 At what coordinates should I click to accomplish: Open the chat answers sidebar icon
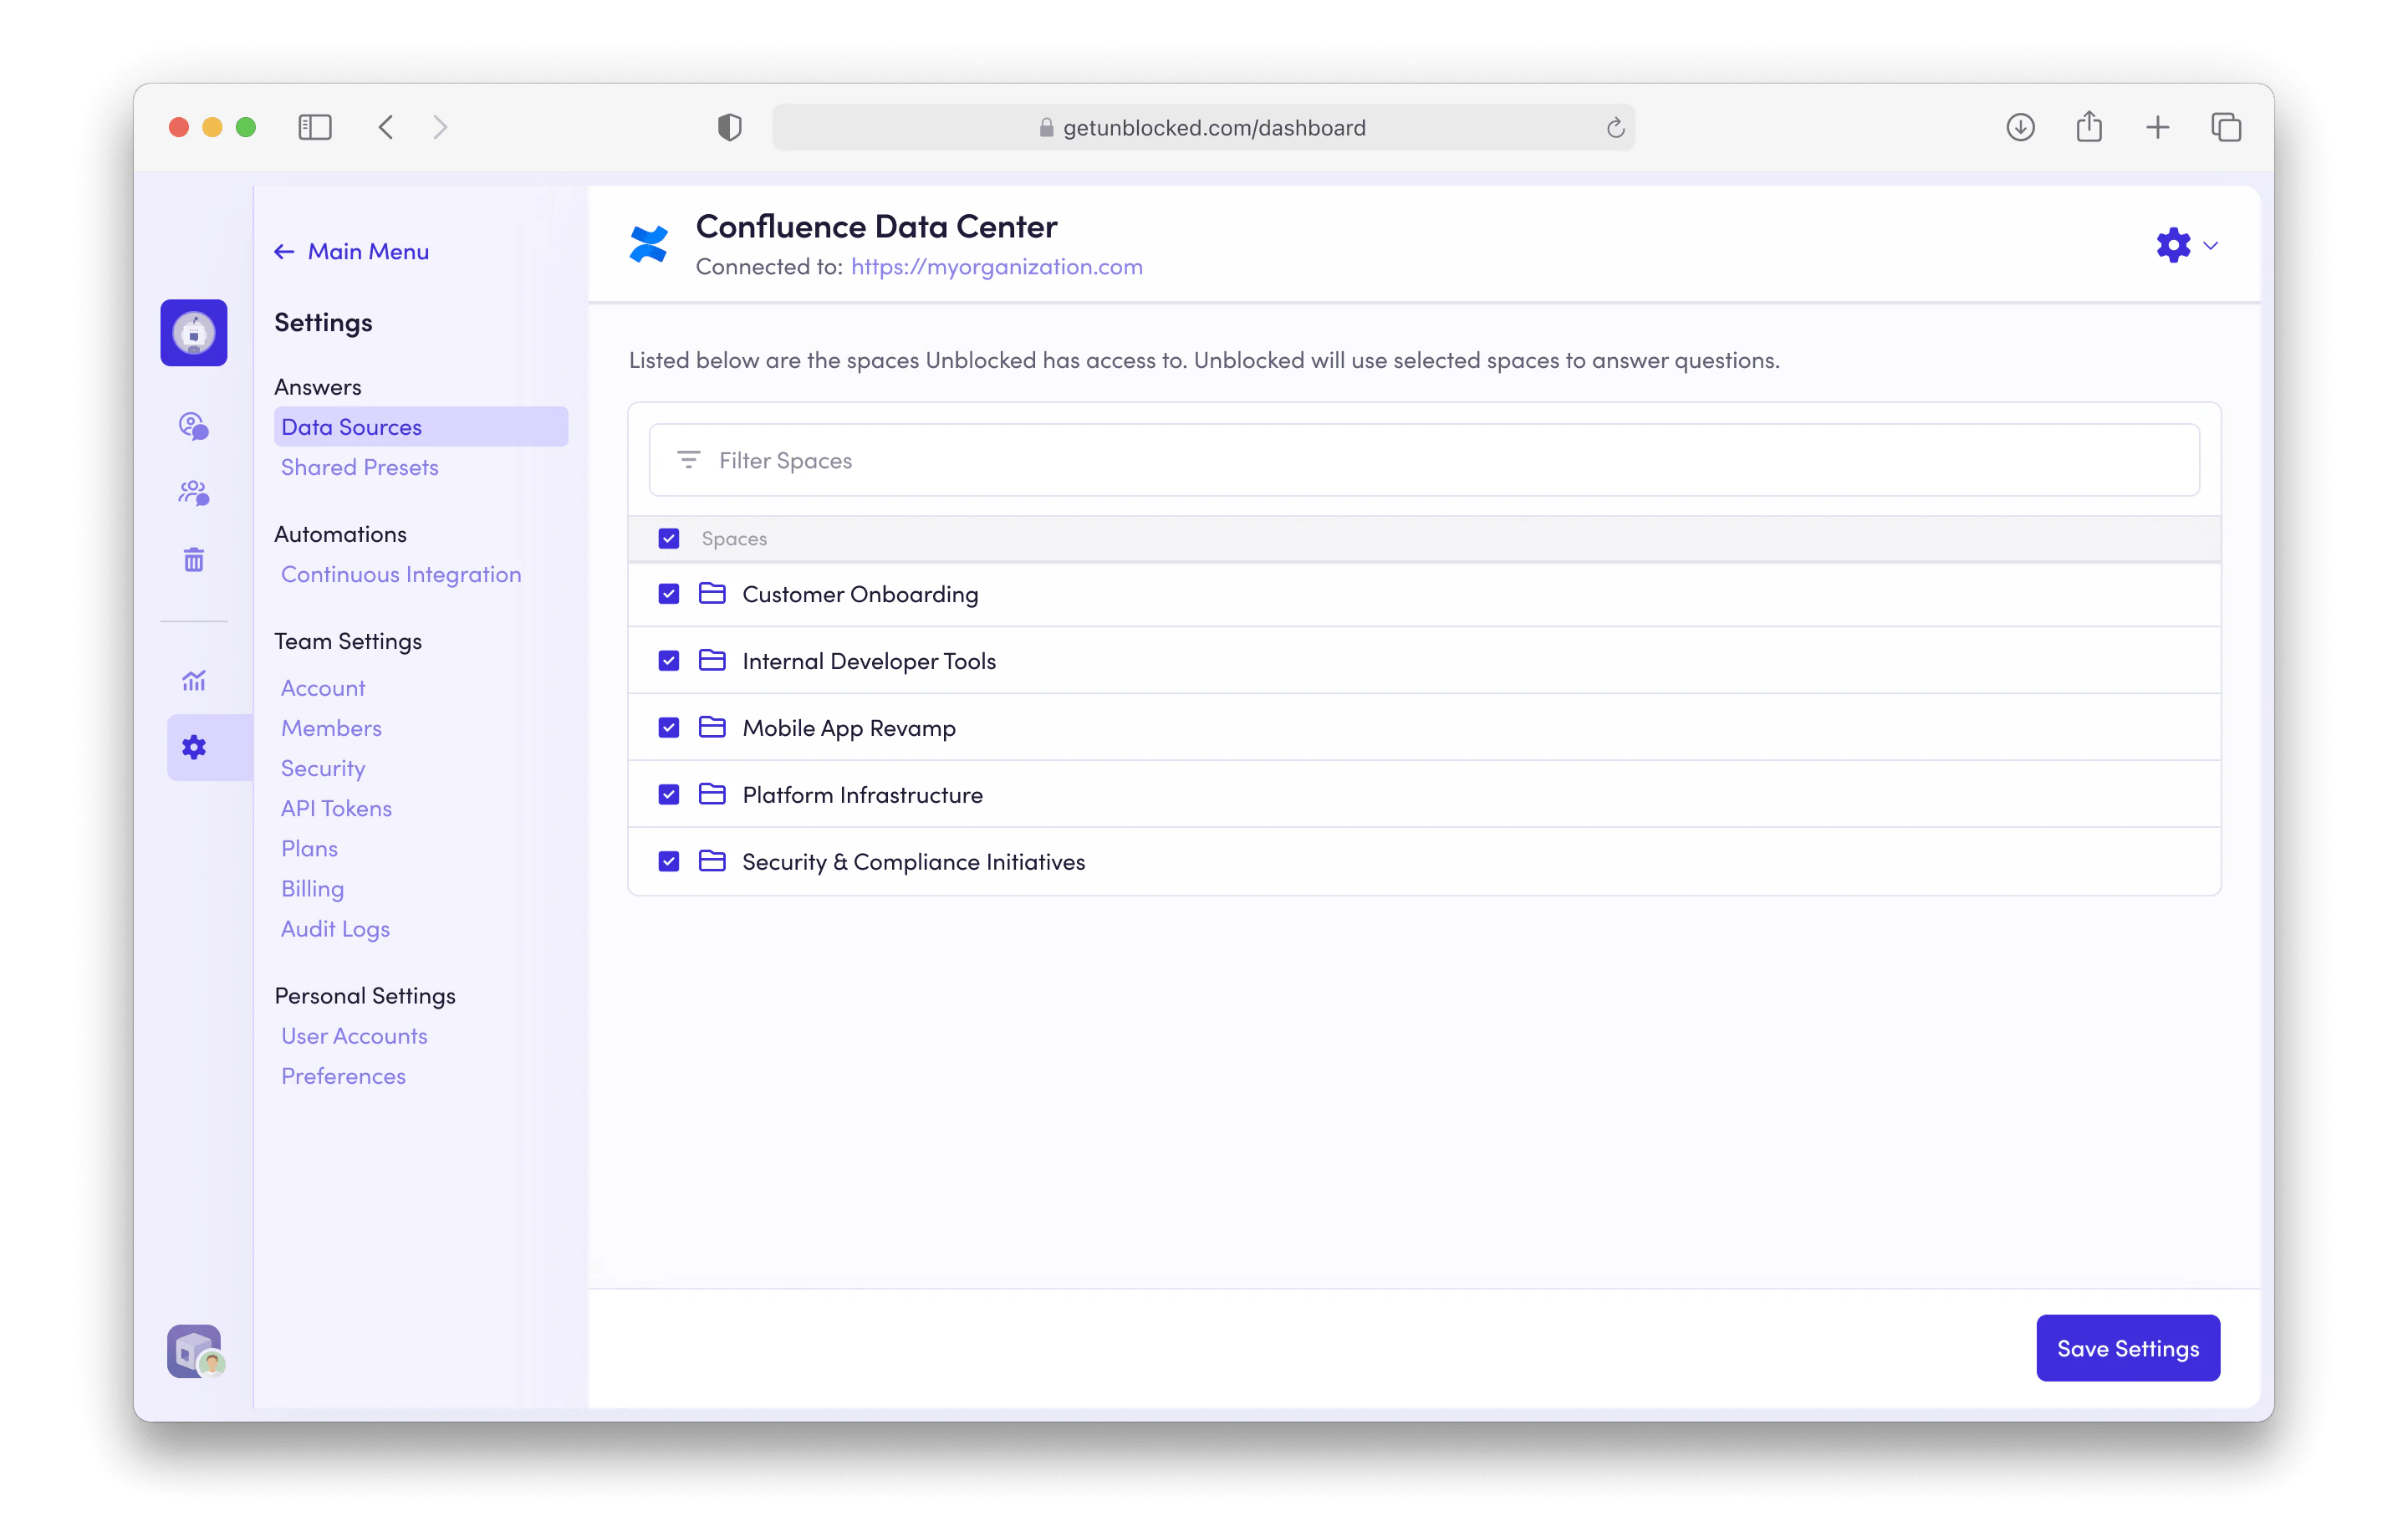[194, 426]
